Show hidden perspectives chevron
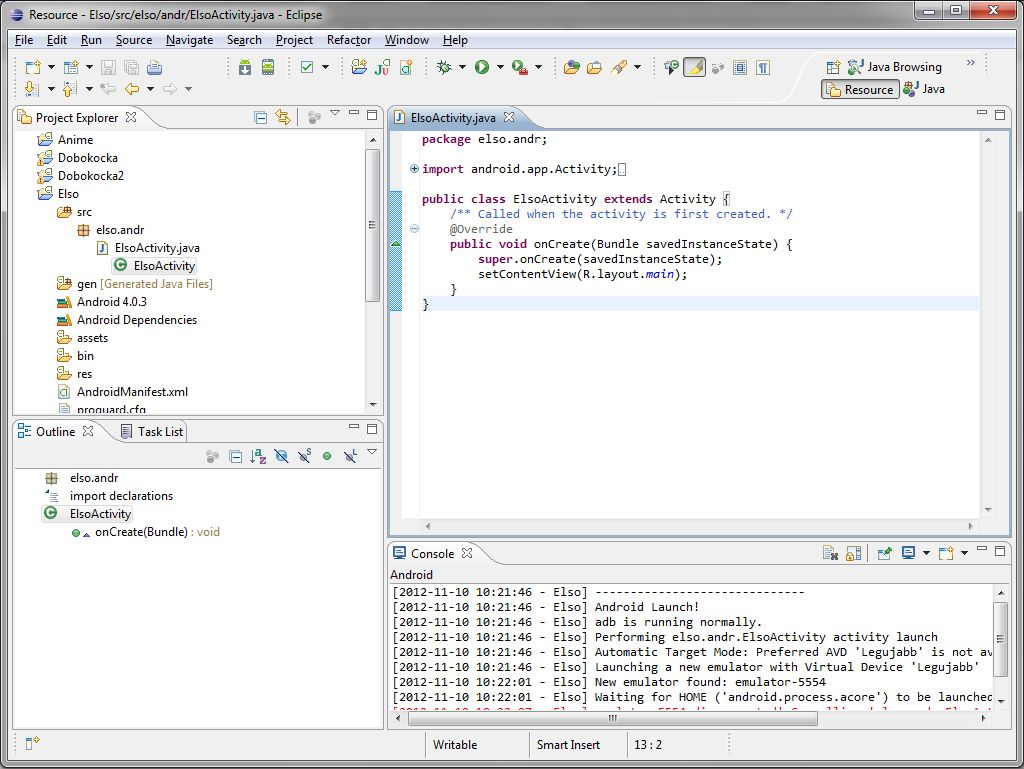This screenshot has height=769, width=1024. click(970, 63)
